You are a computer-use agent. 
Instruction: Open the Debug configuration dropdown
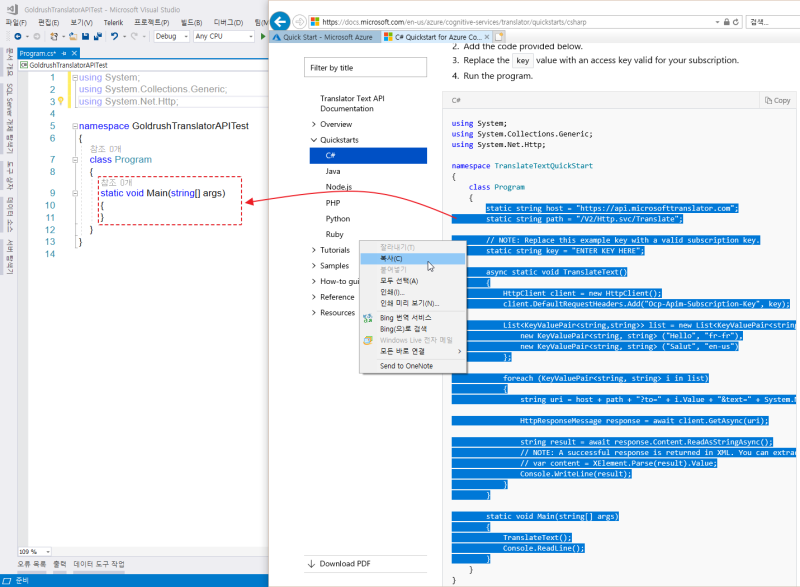point(185,35)
